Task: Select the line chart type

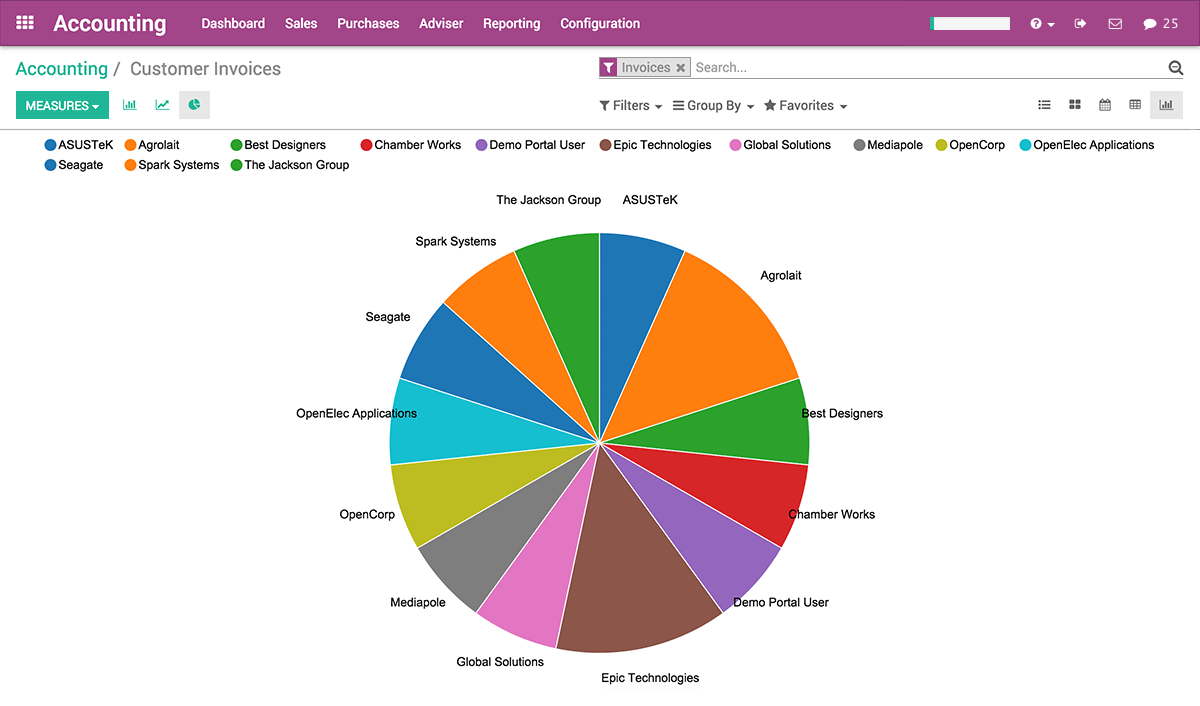Action: [162, 105]
